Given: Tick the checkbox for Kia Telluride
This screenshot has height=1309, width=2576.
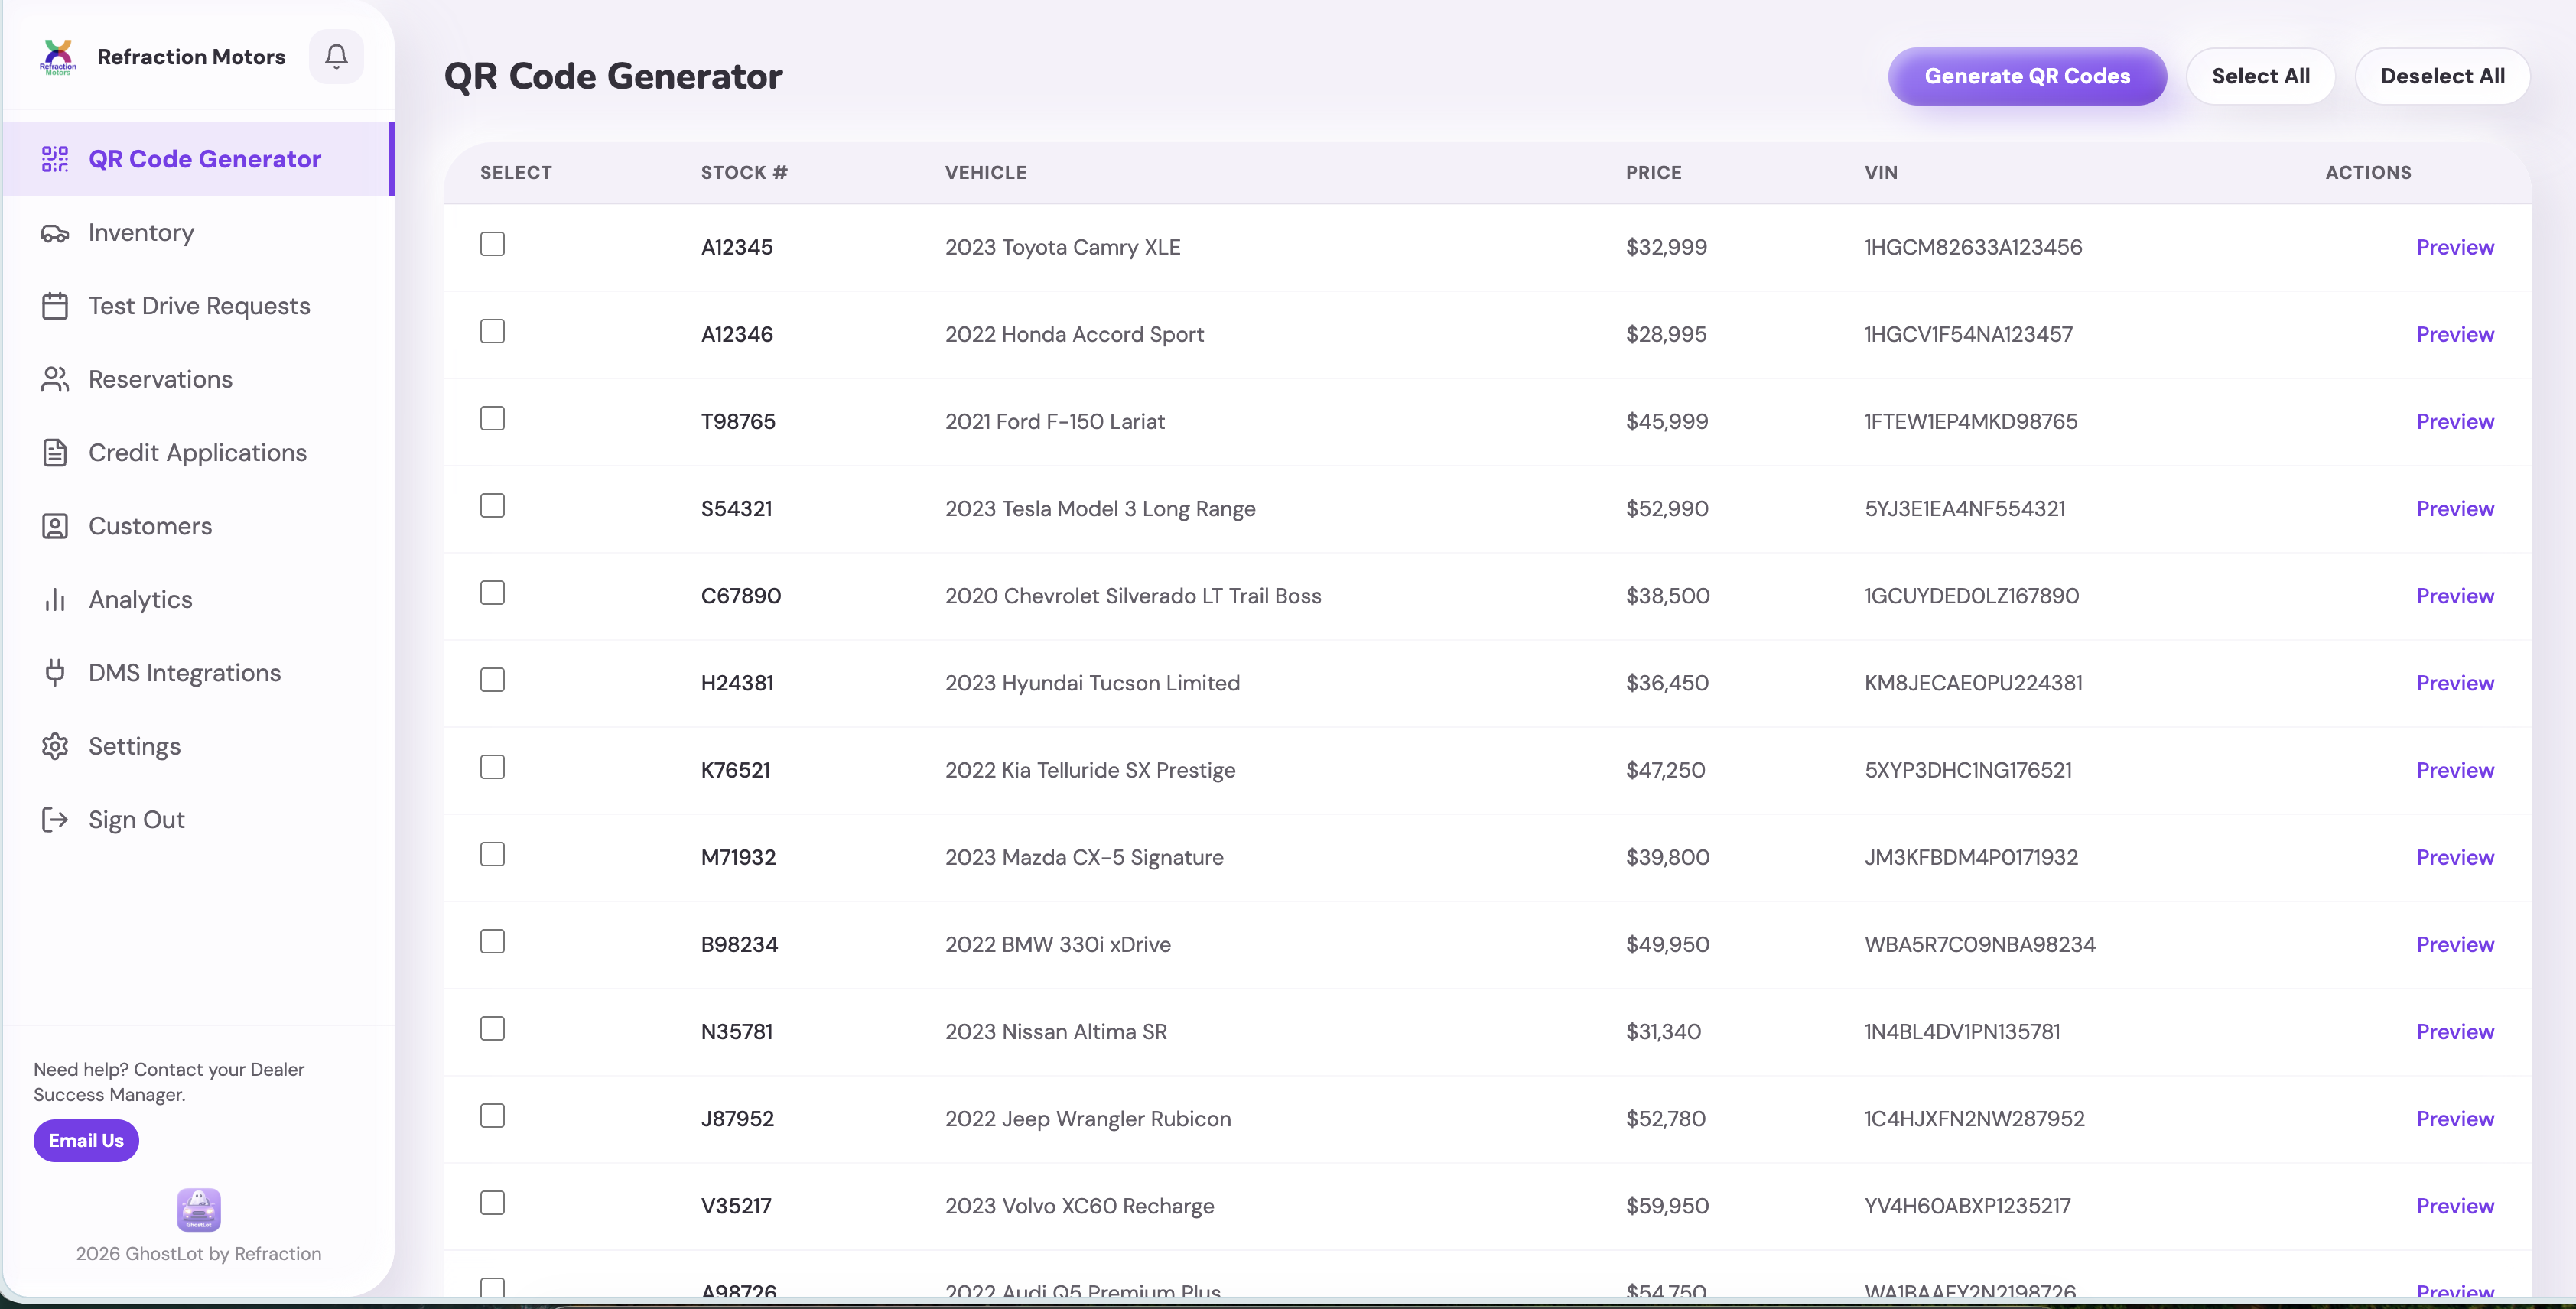Looking at the screenshot, I should [x=492, y=767].
